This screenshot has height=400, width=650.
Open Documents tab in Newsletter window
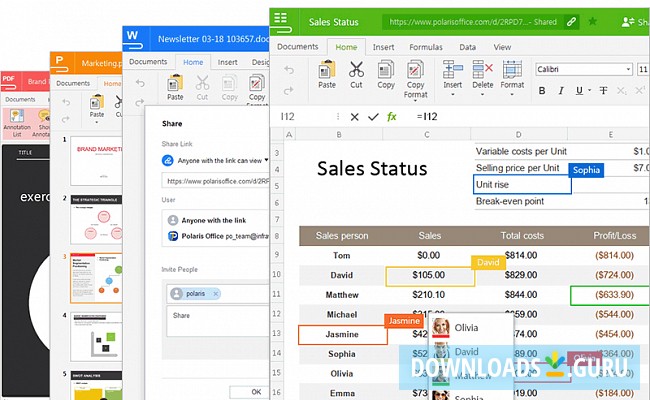(x=148, y=62)
